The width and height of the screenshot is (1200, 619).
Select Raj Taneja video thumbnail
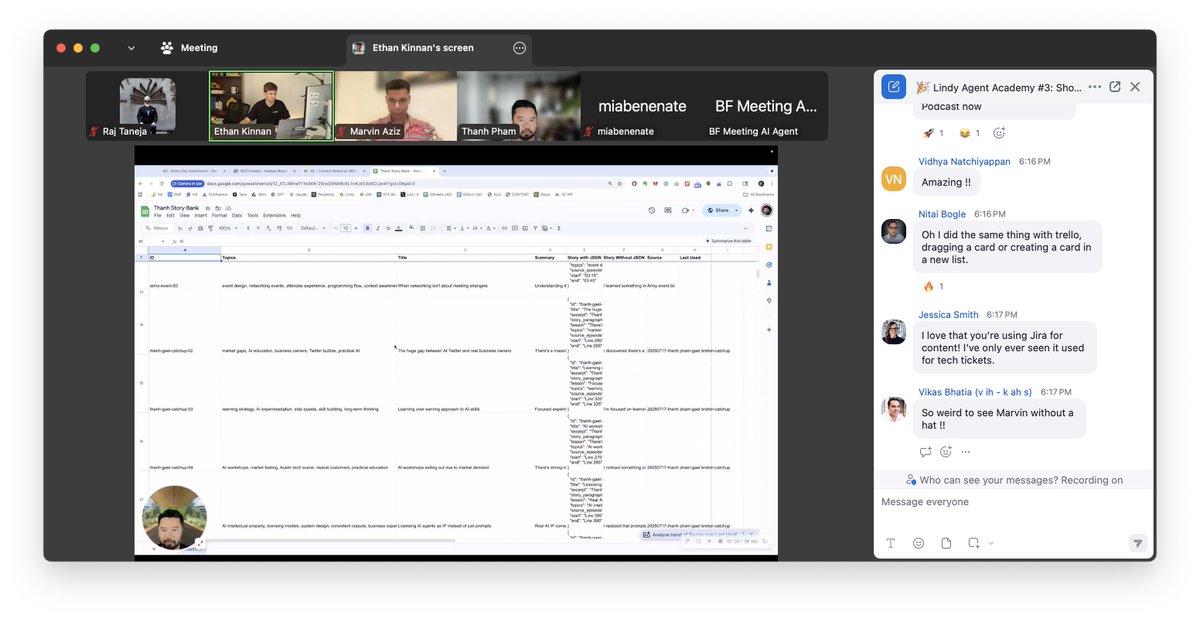tap(147, 106)
